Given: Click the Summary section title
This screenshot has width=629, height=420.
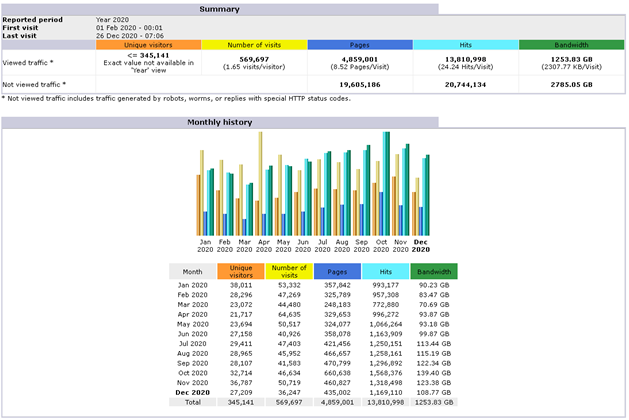Looking at the screenshot, I should click(x=218, y=9).
